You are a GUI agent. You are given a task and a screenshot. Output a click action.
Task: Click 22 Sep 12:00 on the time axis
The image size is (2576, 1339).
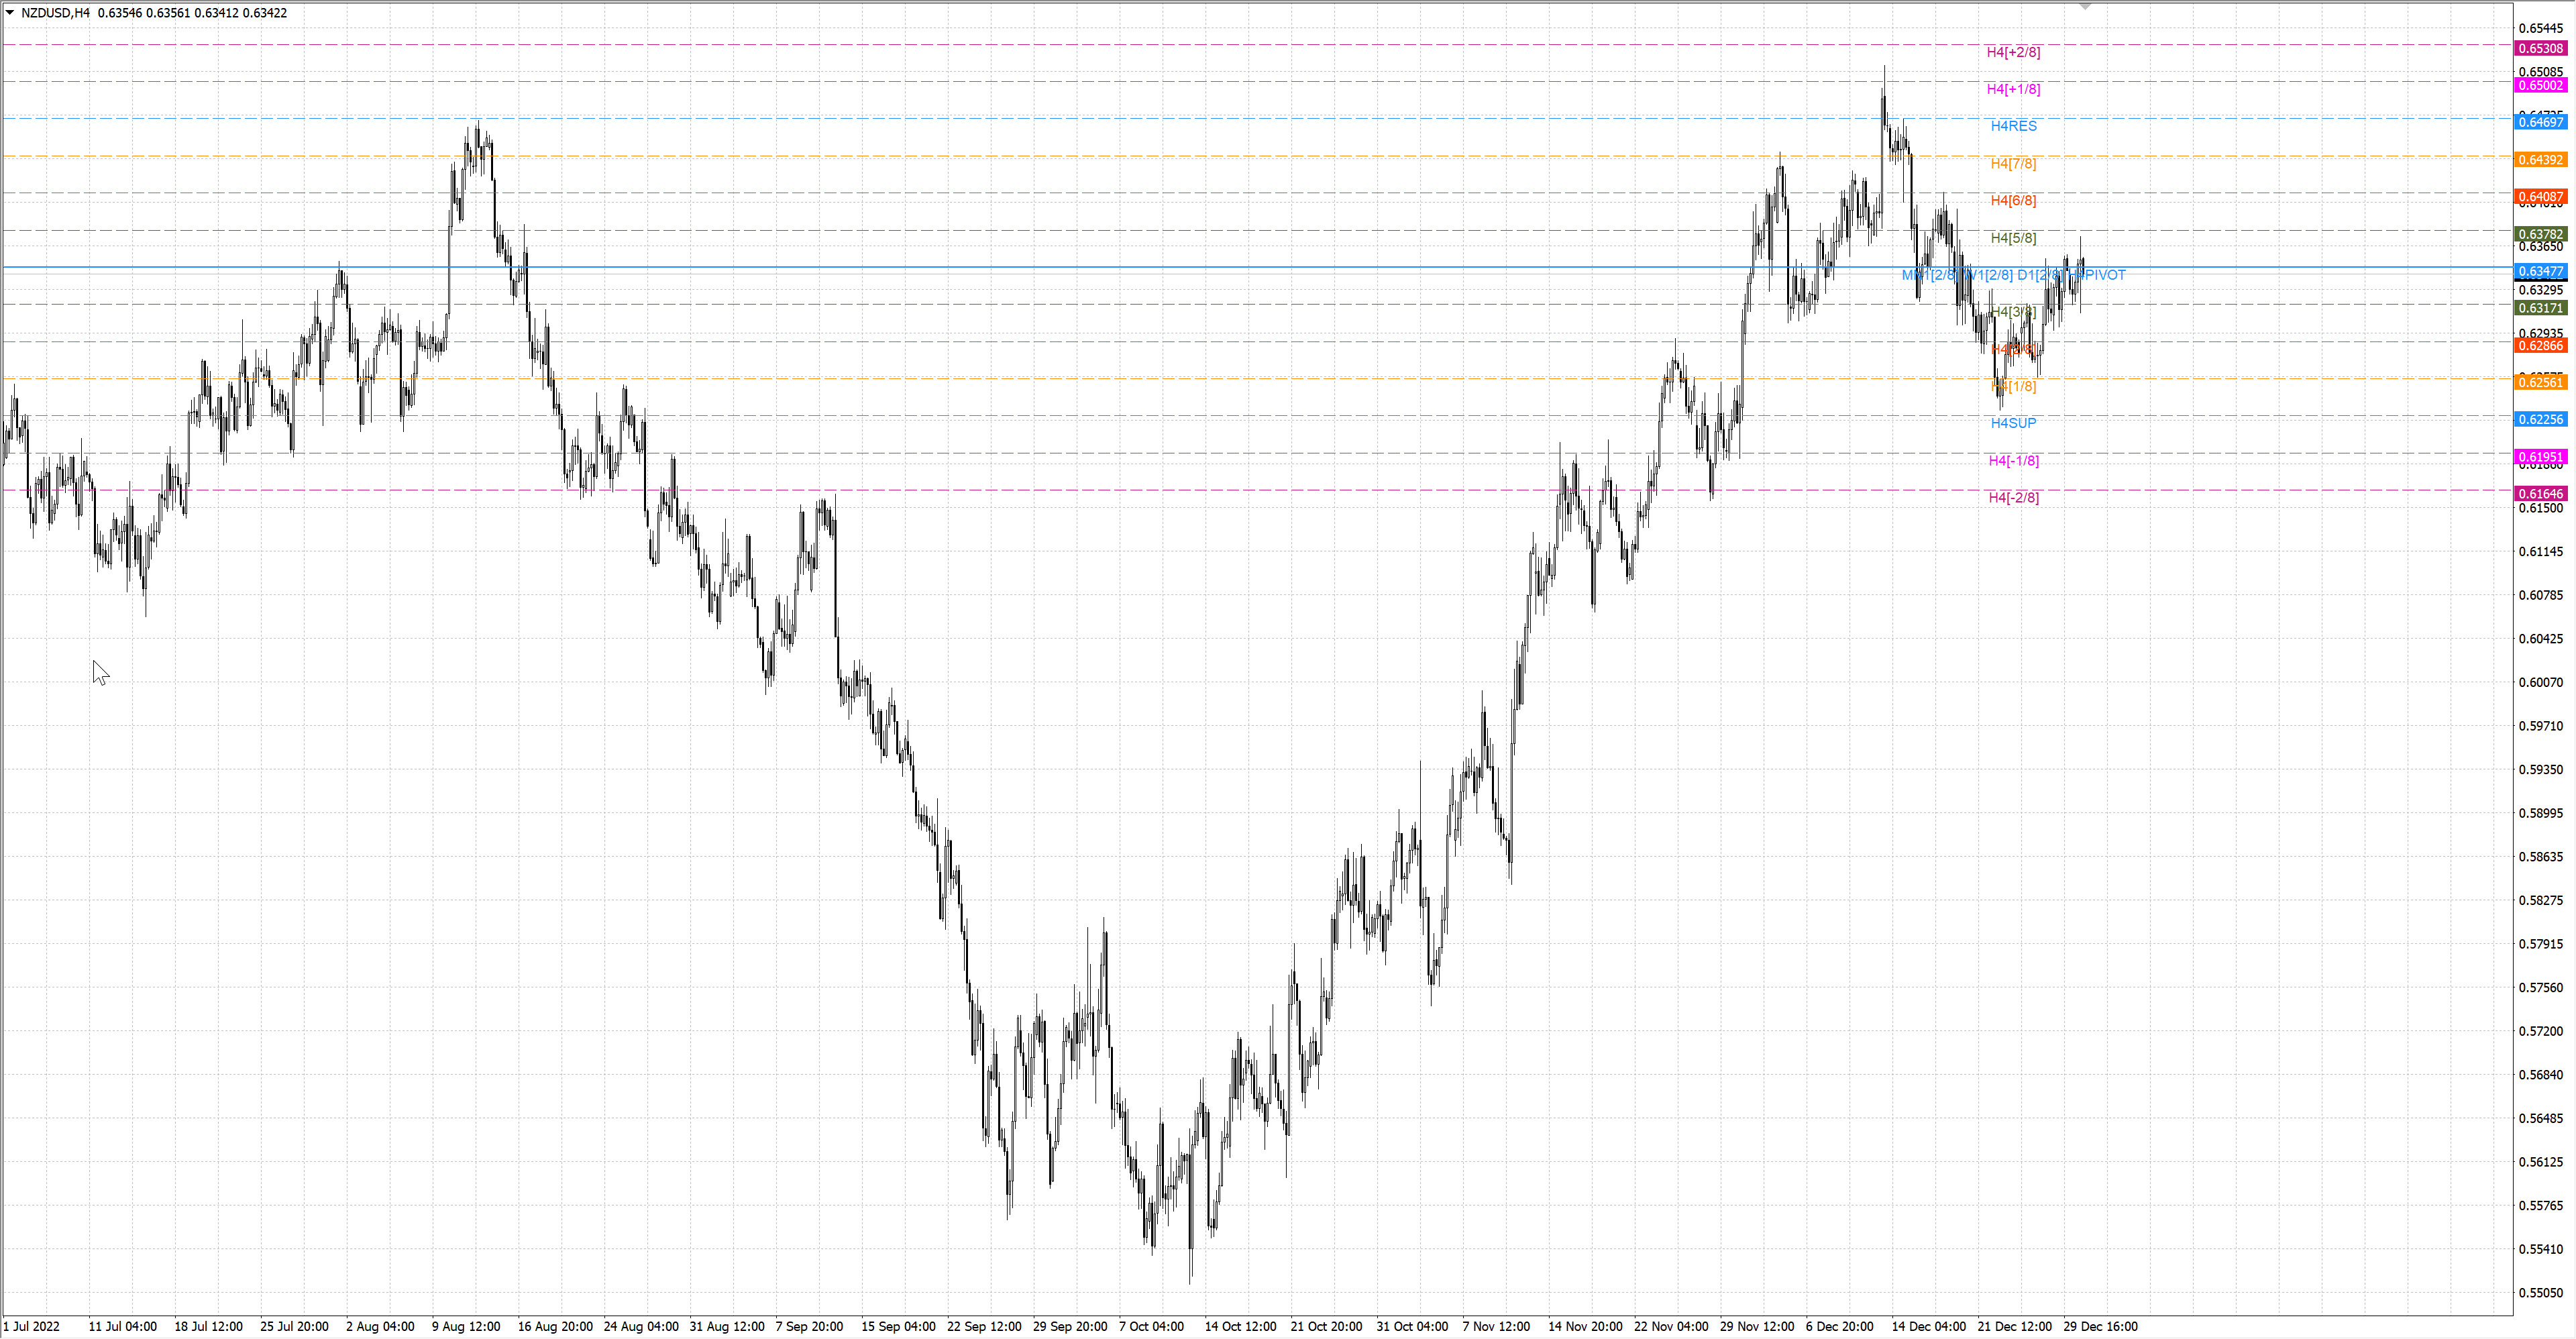coord(984,1326)
